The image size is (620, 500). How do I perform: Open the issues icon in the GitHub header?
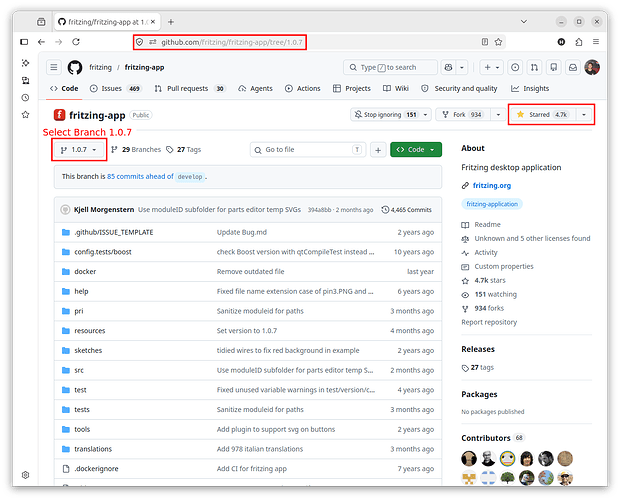(515, 68)
